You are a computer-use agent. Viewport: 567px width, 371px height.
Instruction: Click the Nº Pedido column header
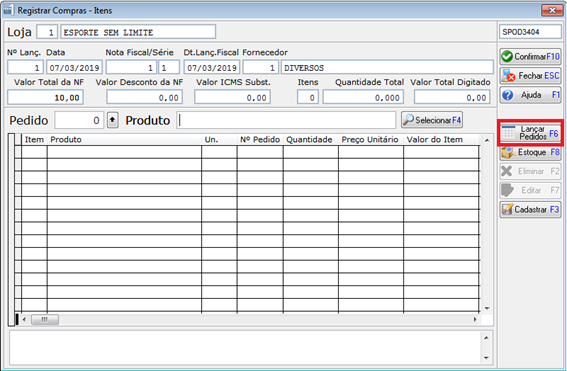pyautogui.click(x=260, y=140)
